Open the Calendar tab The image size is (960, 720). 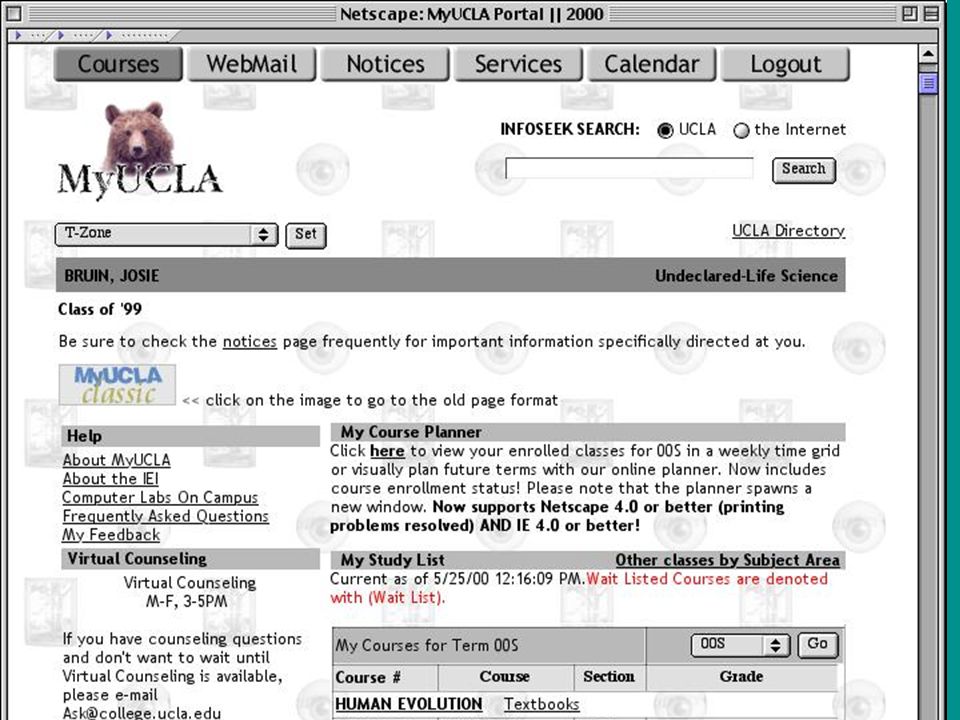tap(652, 64)
